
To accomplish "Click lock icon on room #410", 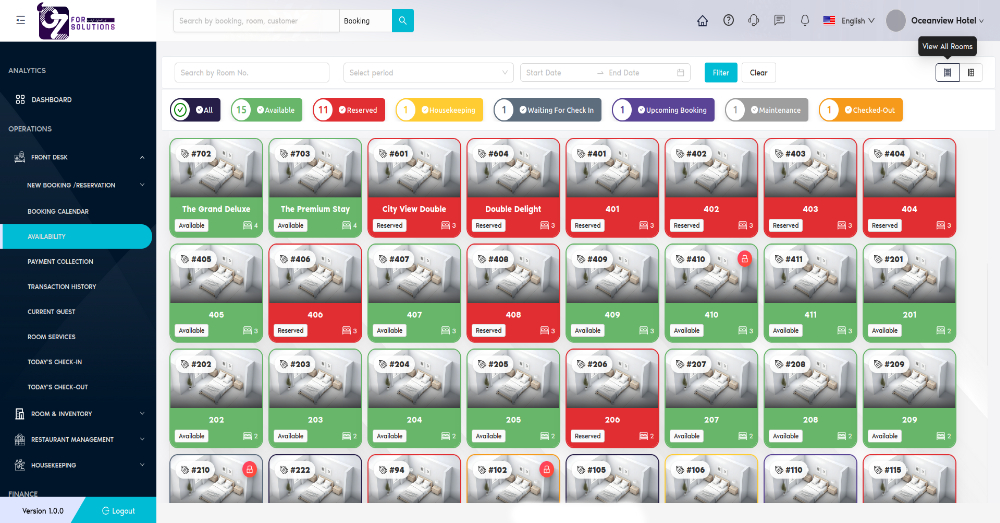I will (x=744, y=259).
